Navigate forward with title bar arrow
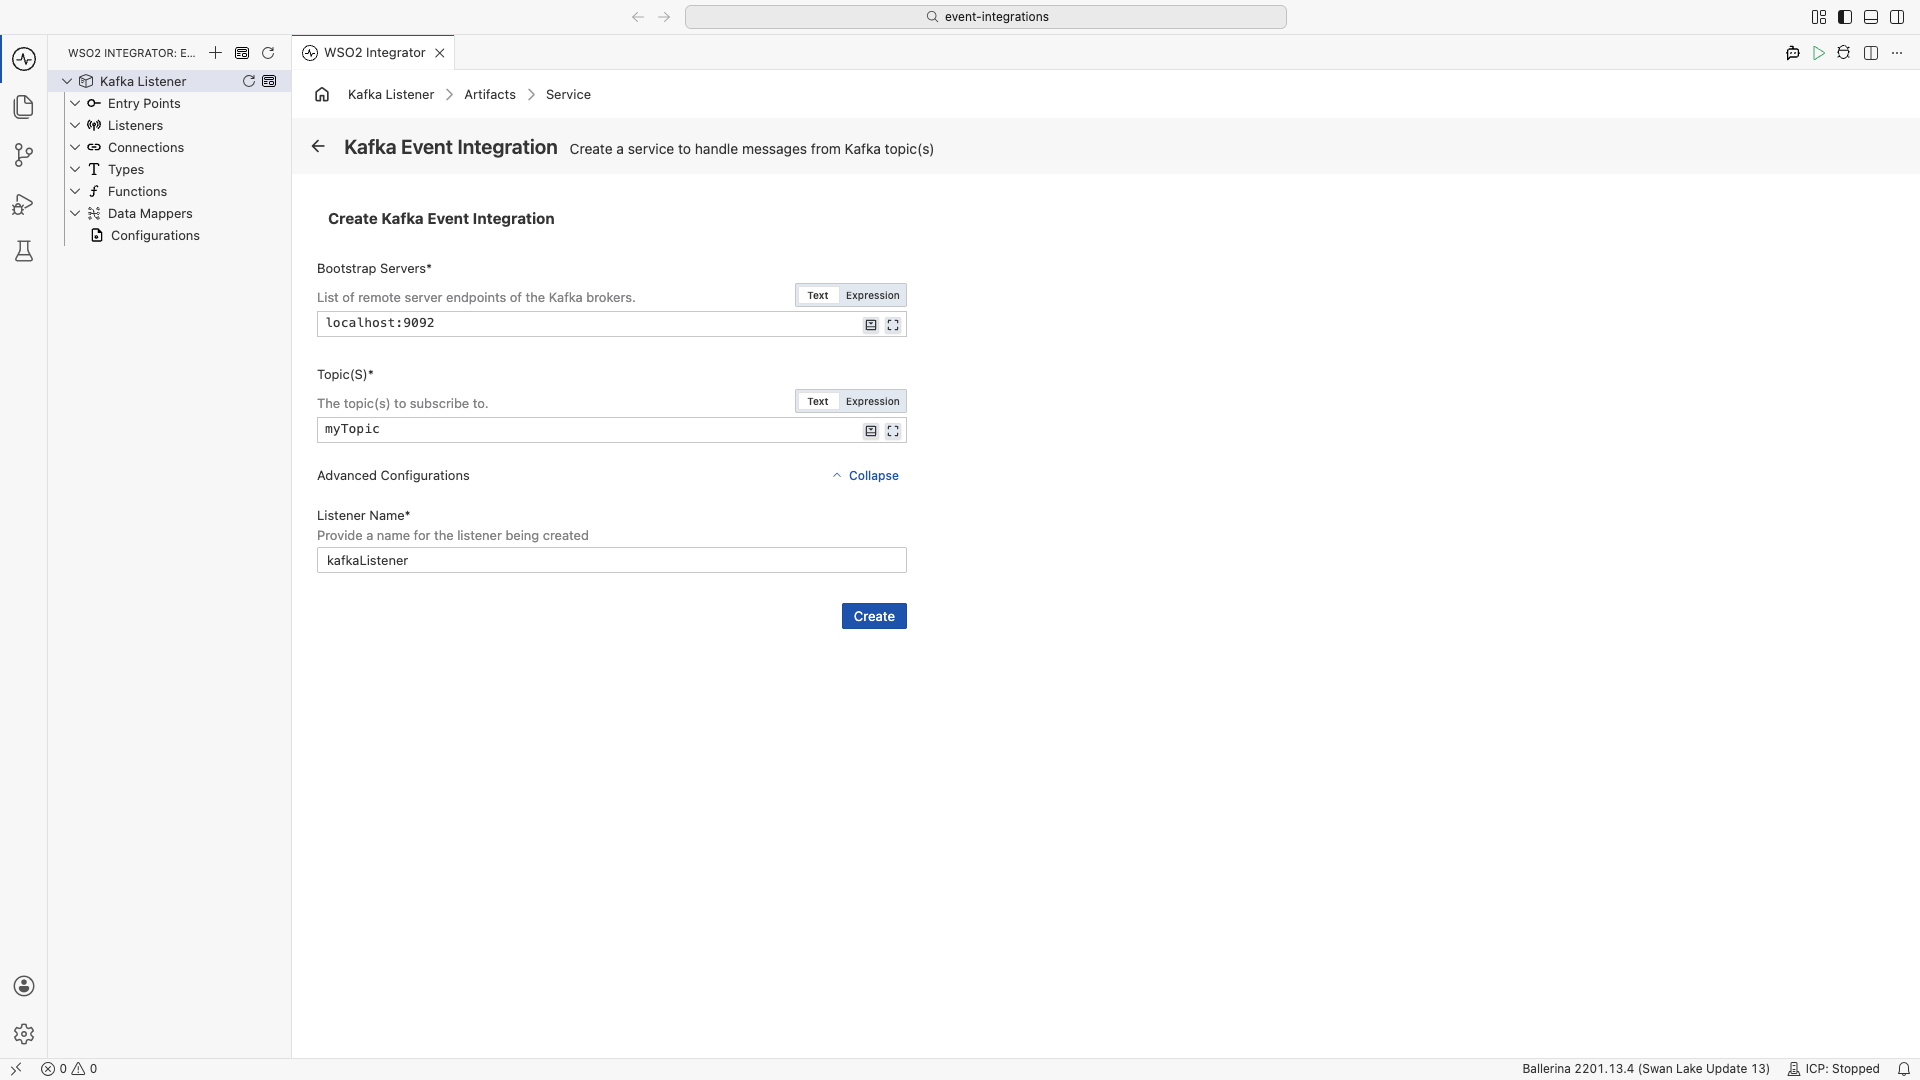The image size is (1920, 1080). [x=664, y=17]
